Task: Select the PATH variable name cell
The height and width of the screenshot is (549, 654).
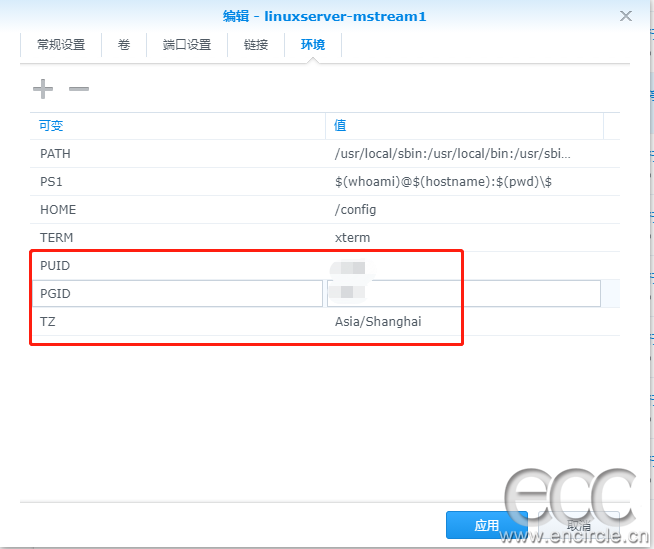Action: tap(178, 154)
